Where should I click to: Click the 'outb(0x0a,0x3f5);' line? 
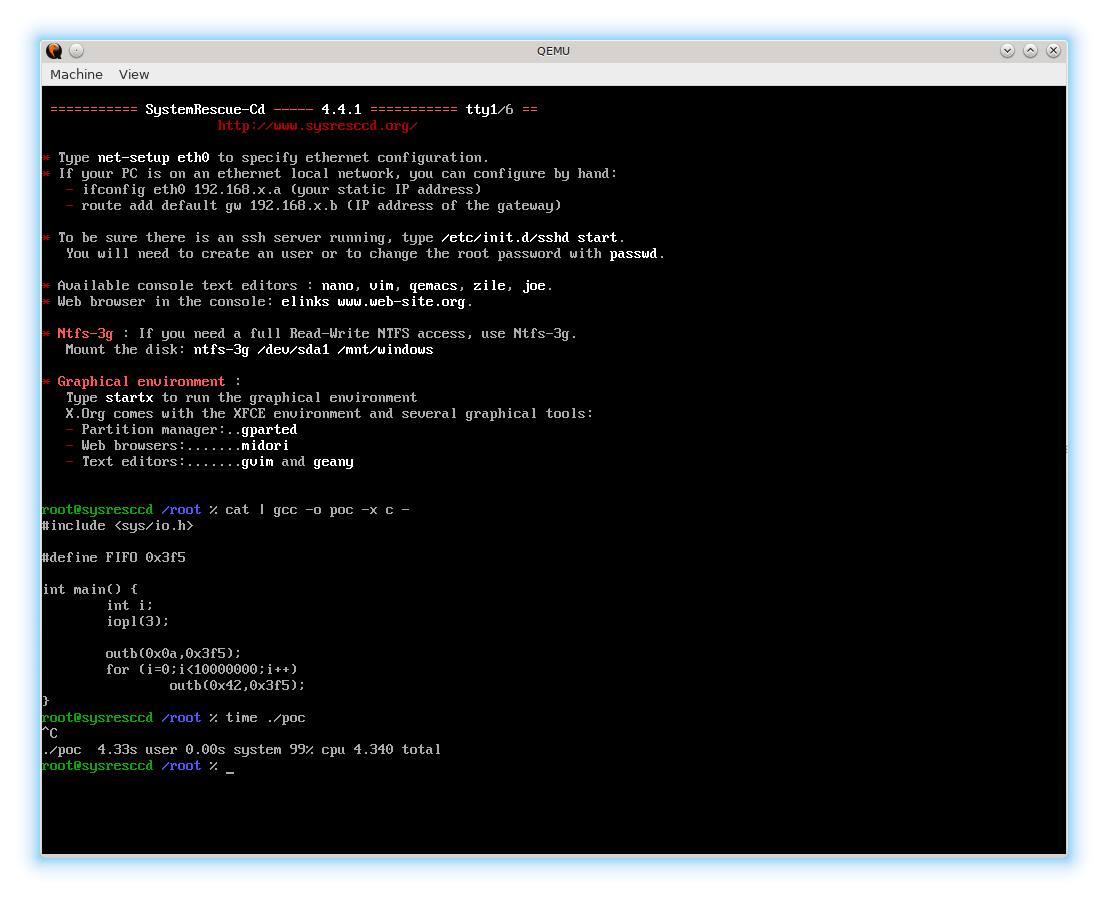[x=173, y=654]
